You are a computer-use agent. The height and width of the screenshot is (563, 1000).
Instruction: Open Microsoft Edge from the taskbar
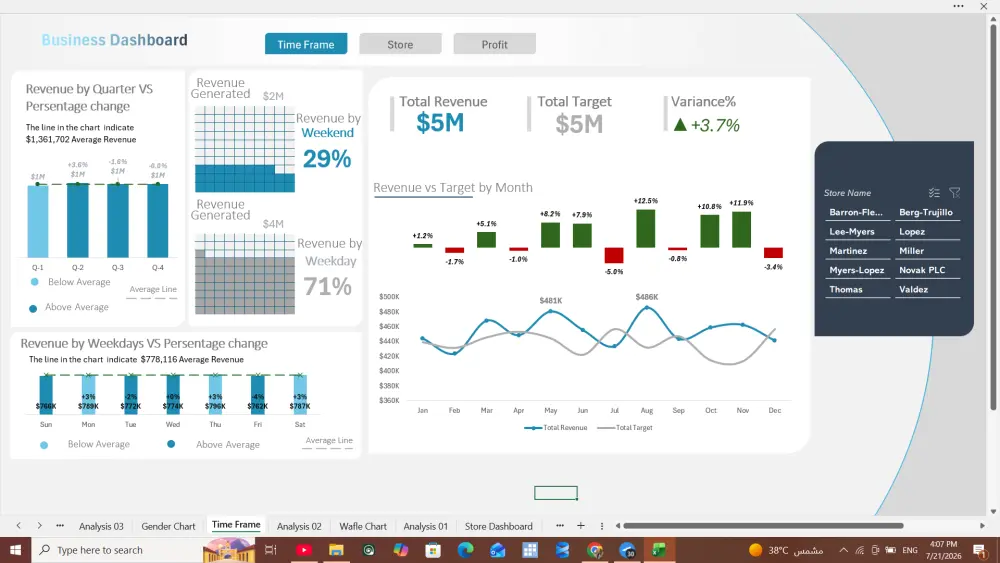[466, 550]
